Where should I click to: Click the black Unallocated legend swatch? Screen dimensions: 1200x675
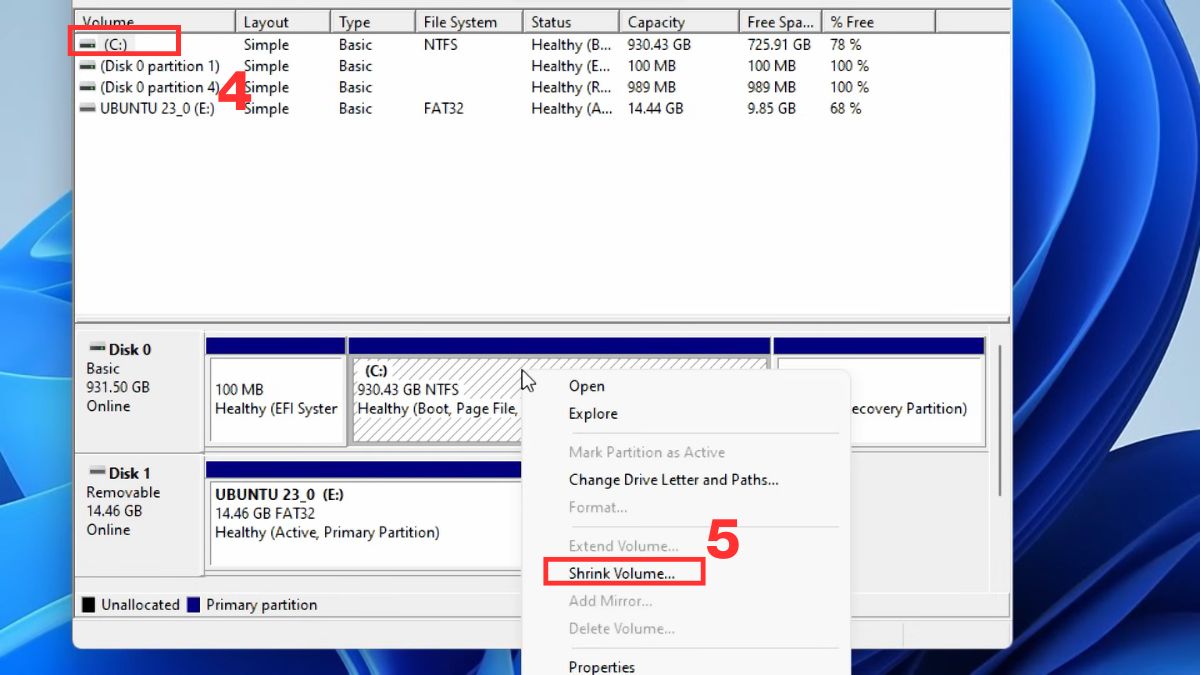(88, 605)
